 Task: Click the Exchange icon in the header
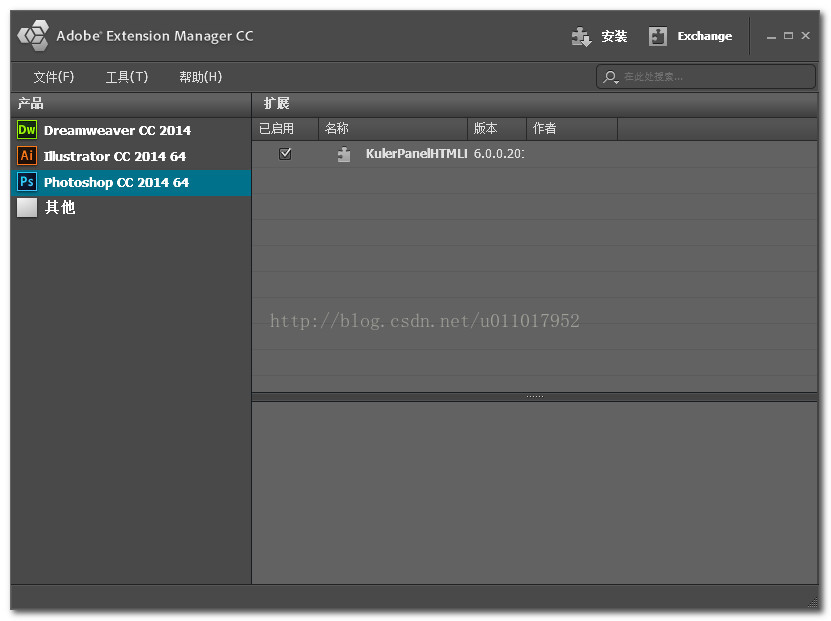tap(658, 37)
